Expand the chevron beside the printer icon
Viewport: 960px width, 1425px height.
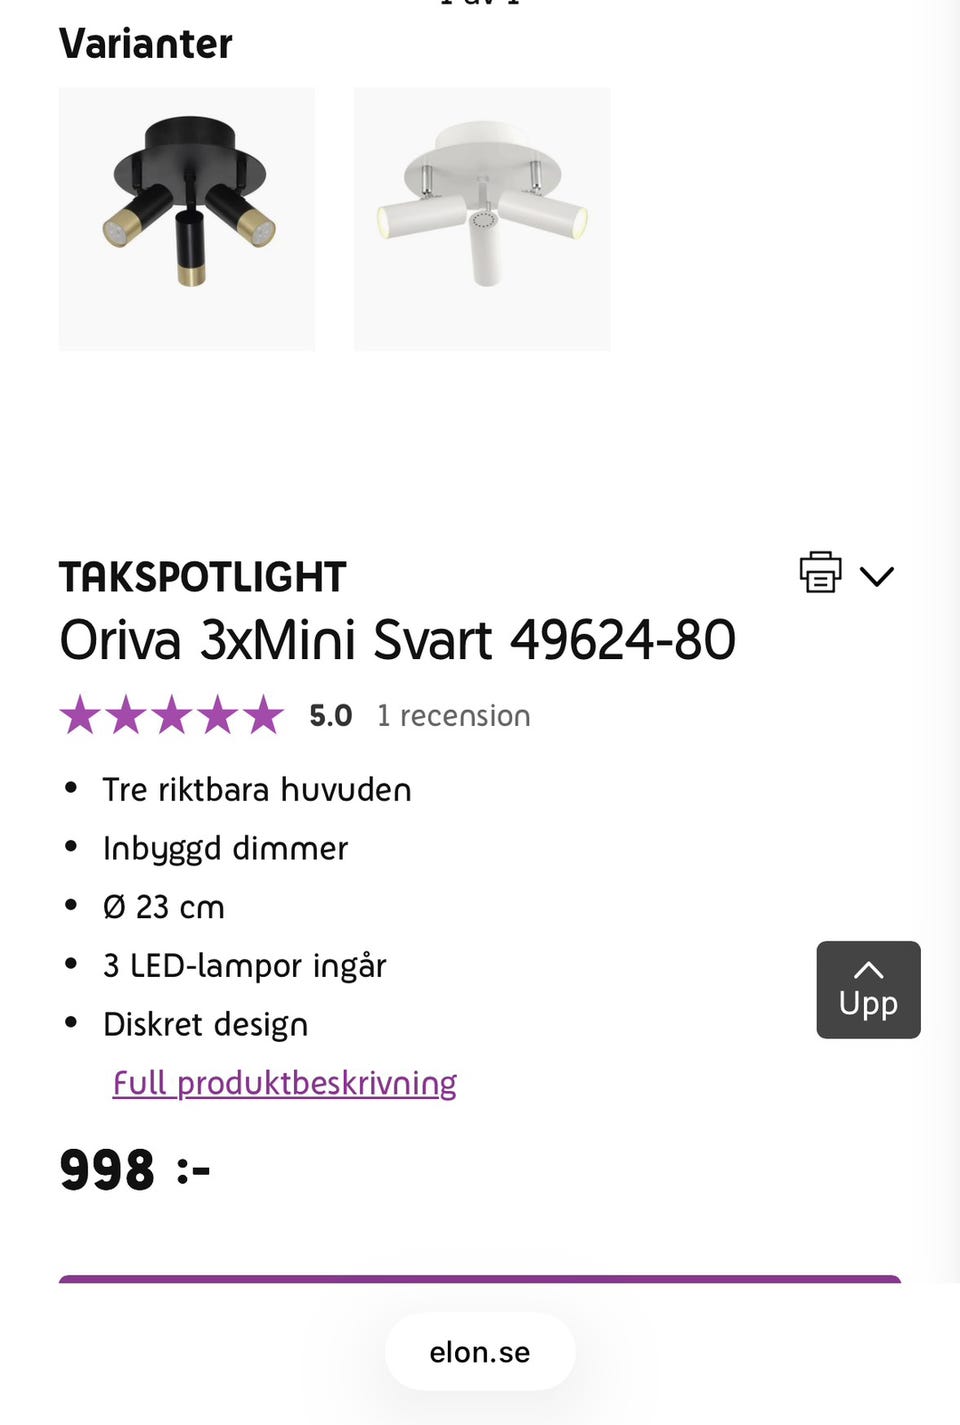click(876, 576)
